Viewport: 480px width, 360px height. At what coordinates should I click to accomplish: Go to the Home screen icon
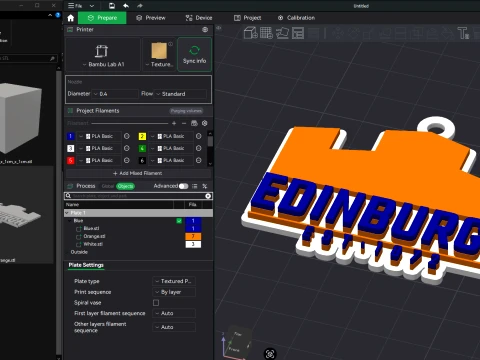point(70,18)
